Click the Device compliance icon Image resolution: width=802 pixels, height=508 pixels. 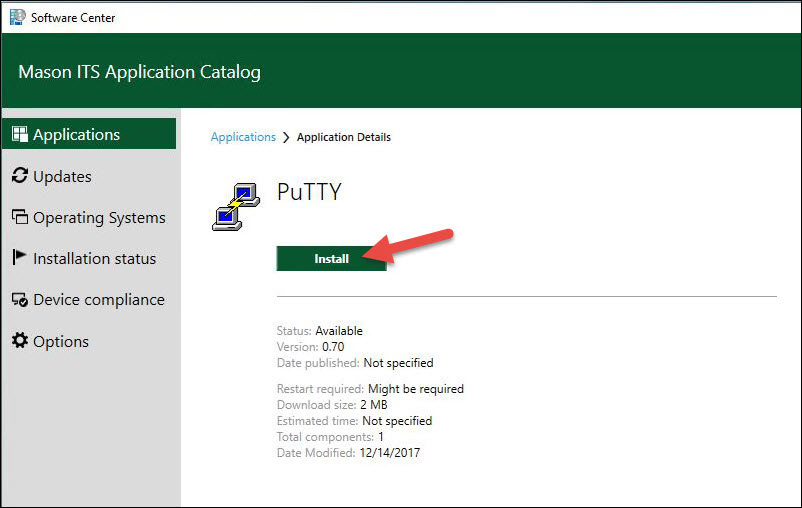pos(19,300)
